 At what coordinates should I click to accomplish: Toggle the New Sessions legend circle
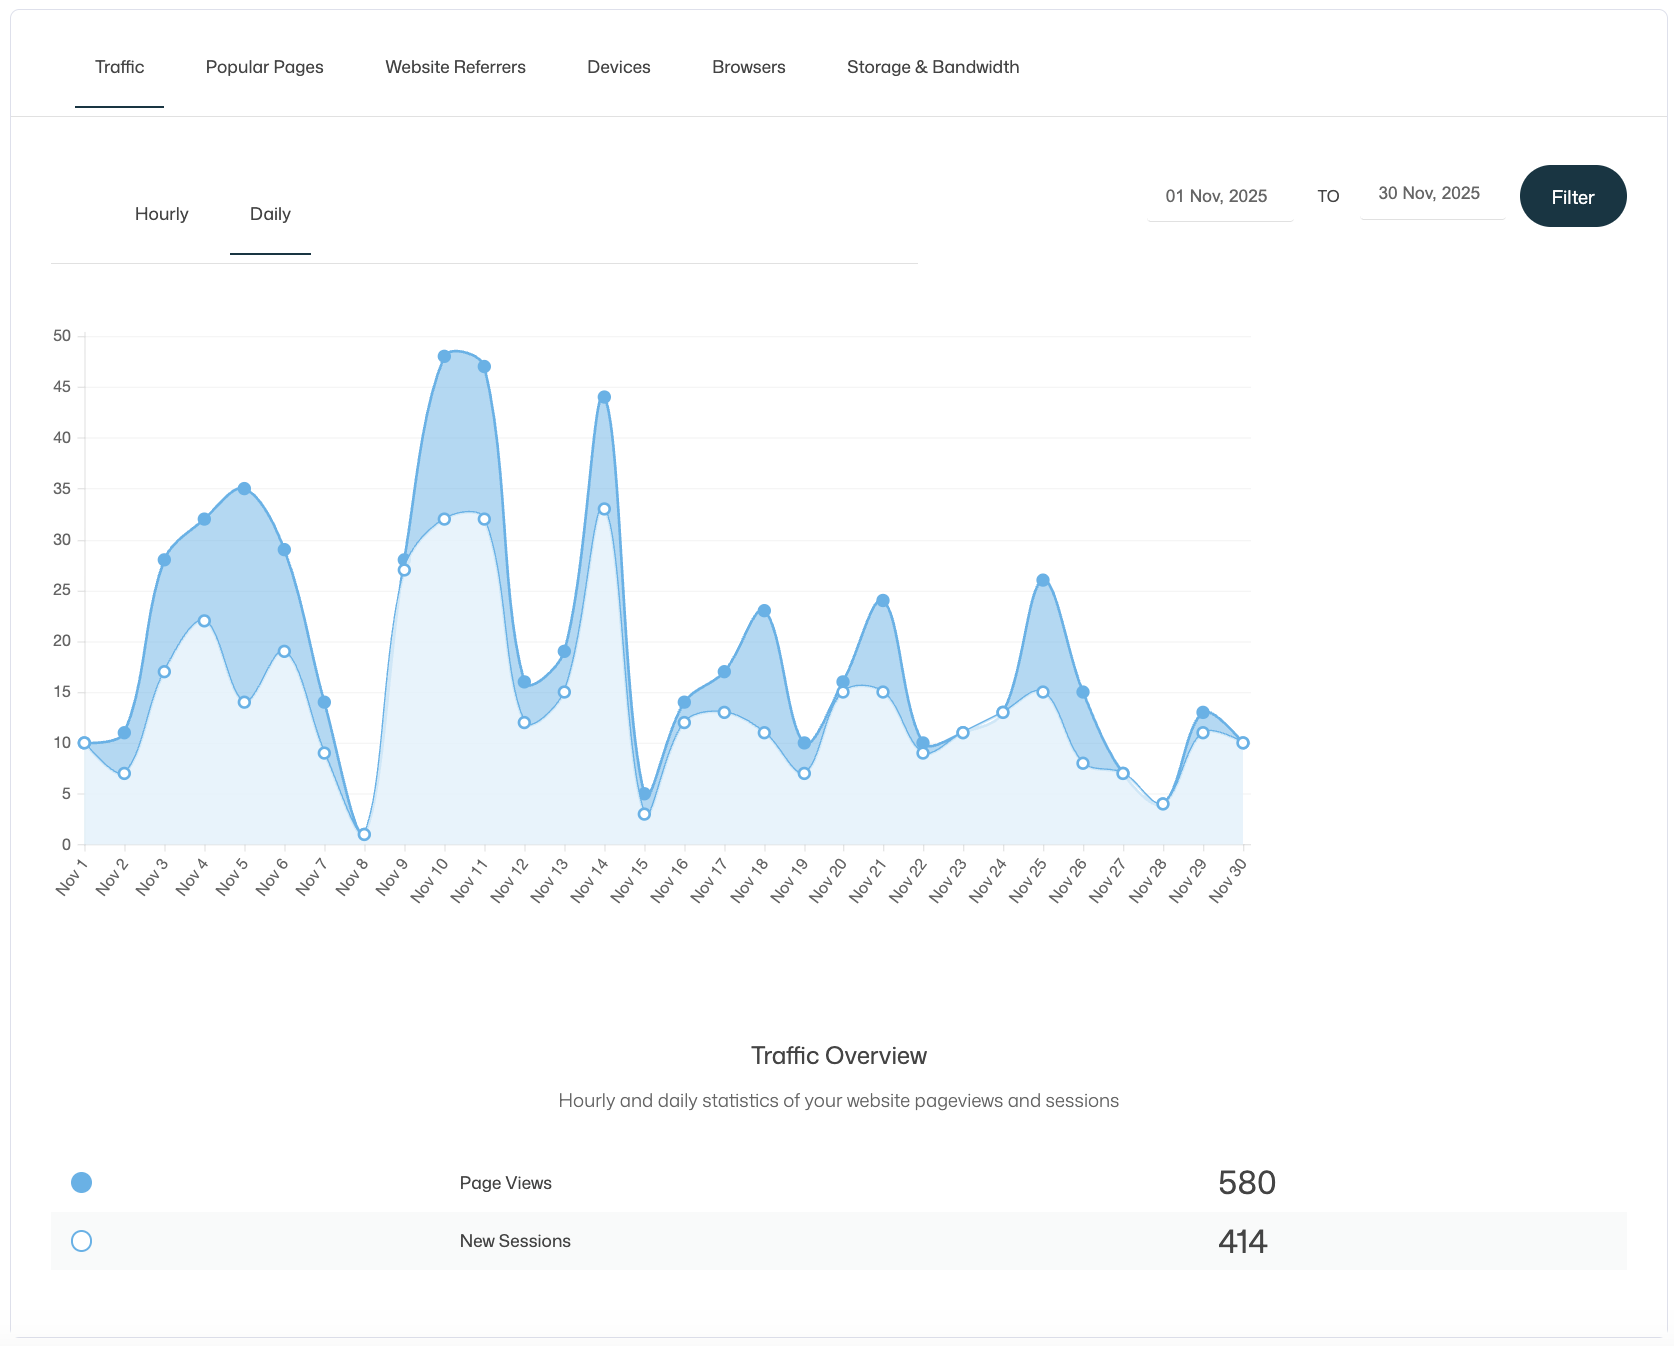coord(82,1241)
